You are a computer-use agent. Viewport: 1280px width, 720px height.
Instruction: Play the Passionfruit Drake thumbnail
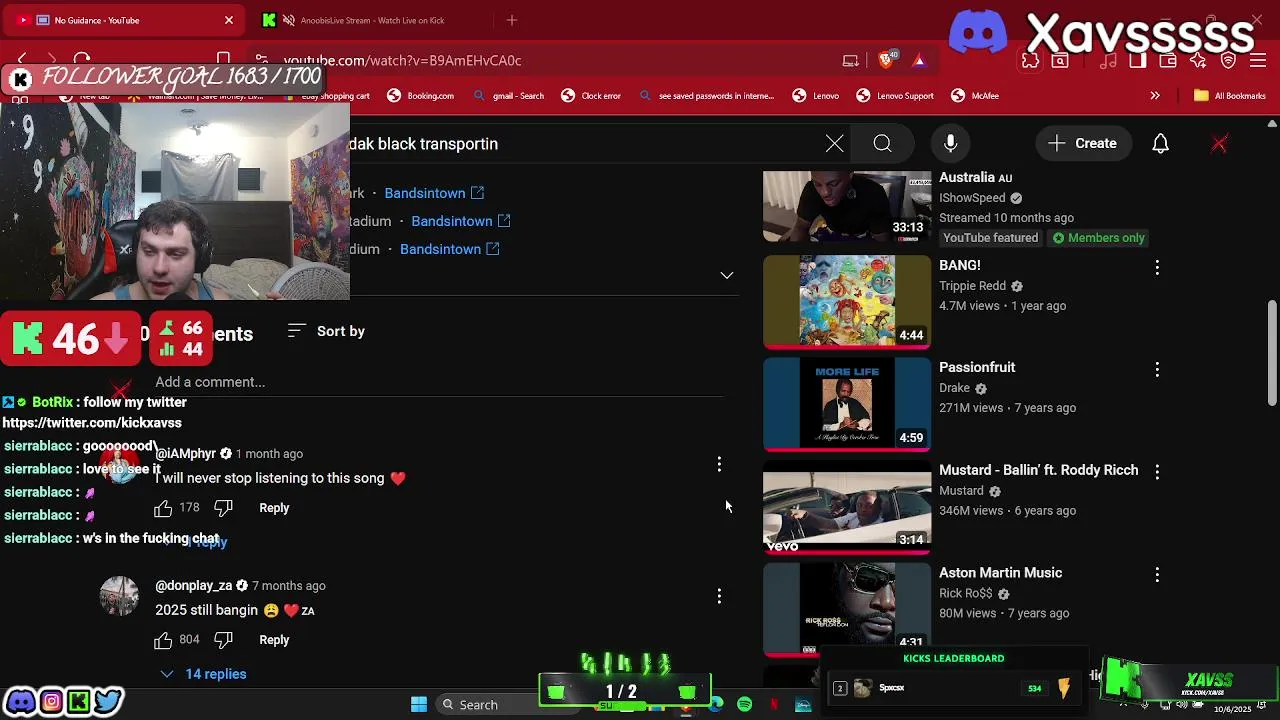pyautogui.click(x=847, y=404)
